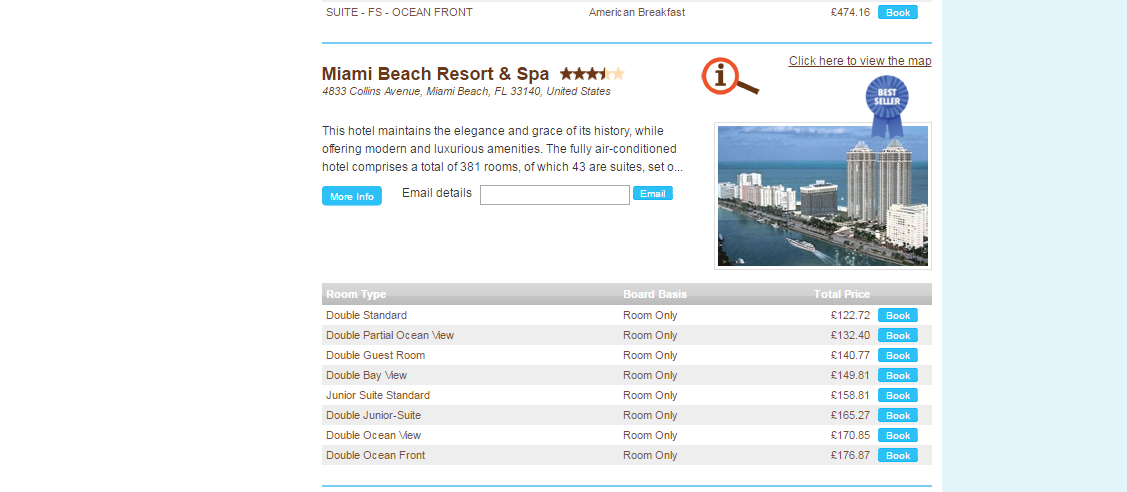Click the £149.81 price
The width and height of the screenshot is (1127, 492).
[850, 376]
